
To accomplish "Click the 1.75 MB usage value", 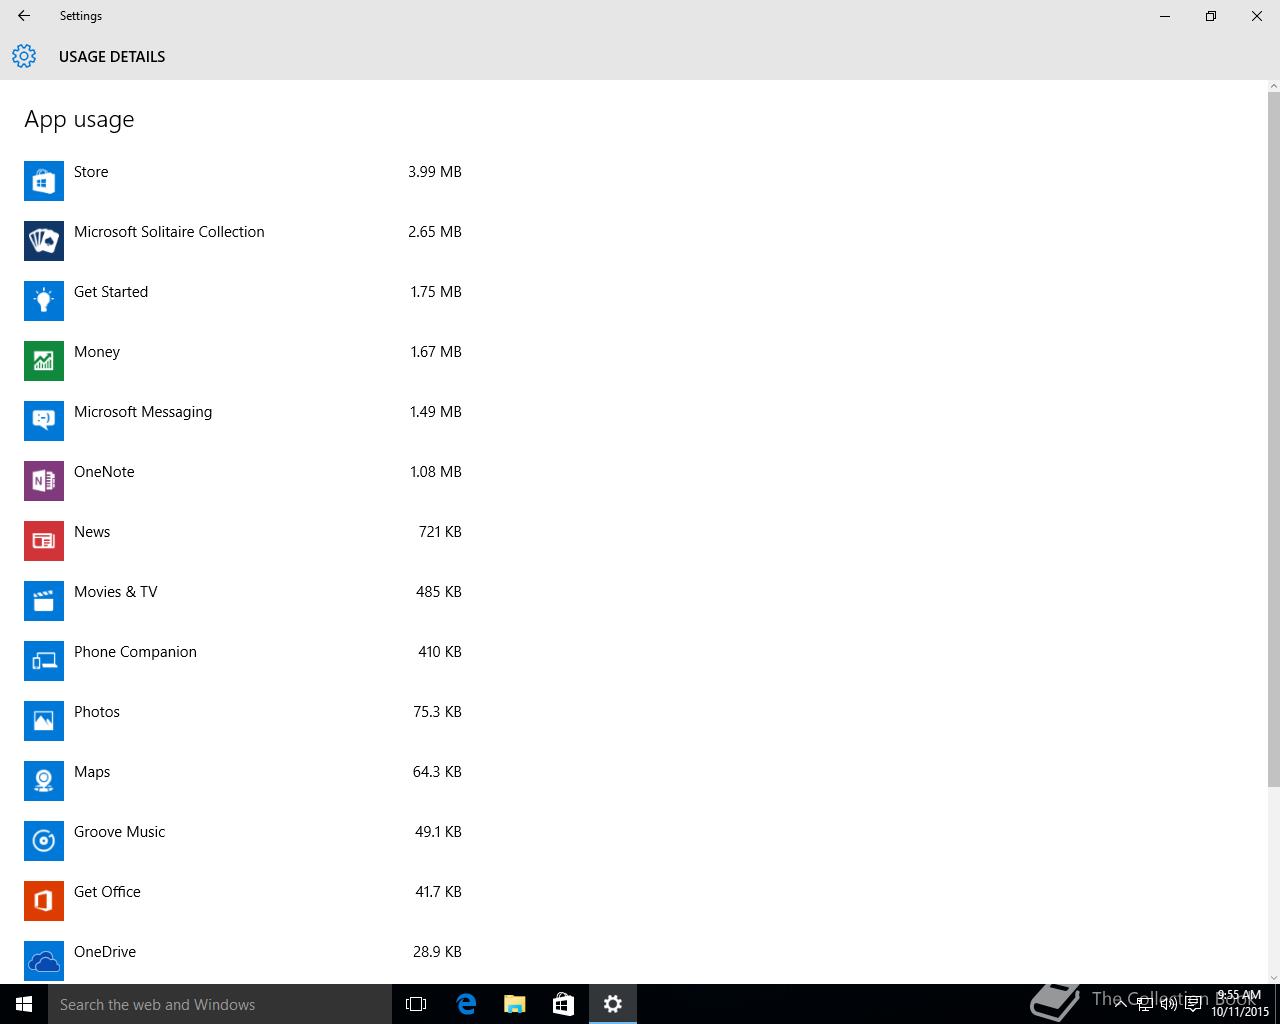I will click(x=436, y=292).
